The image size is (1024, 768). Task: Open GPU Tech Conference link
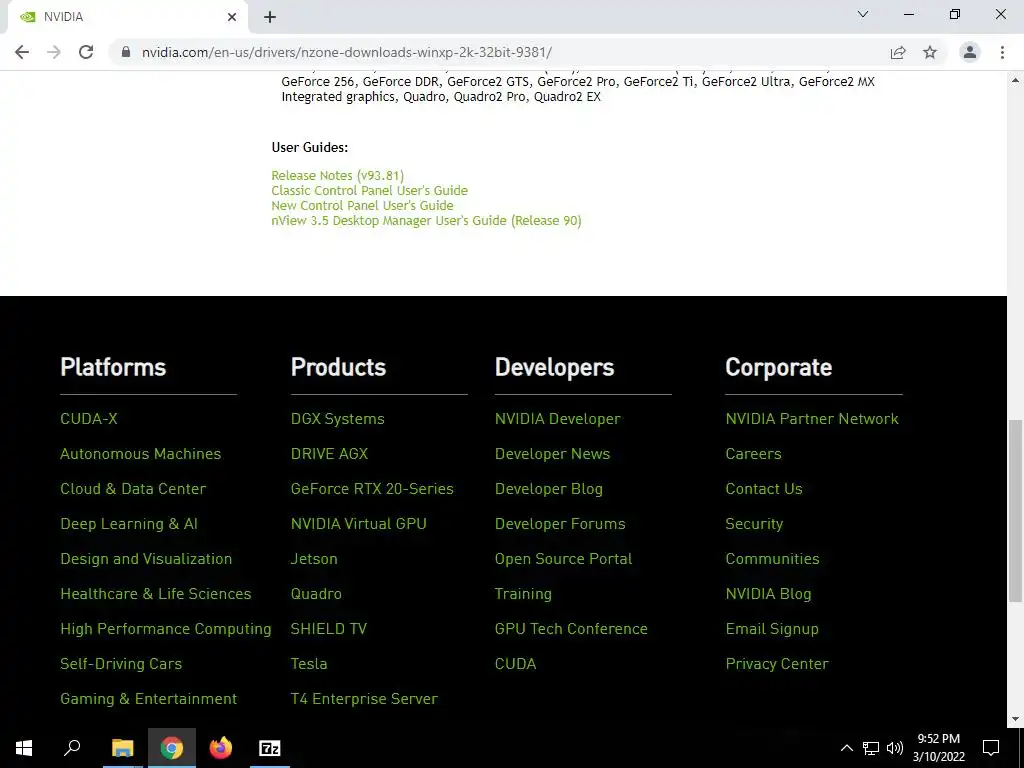(571, 629)
